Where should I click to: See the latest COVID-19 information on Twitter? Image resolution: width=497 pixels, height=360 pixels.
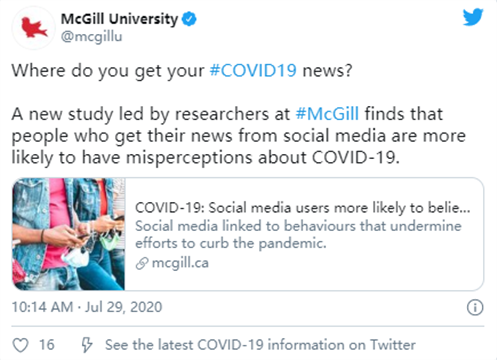click(260, 345)
